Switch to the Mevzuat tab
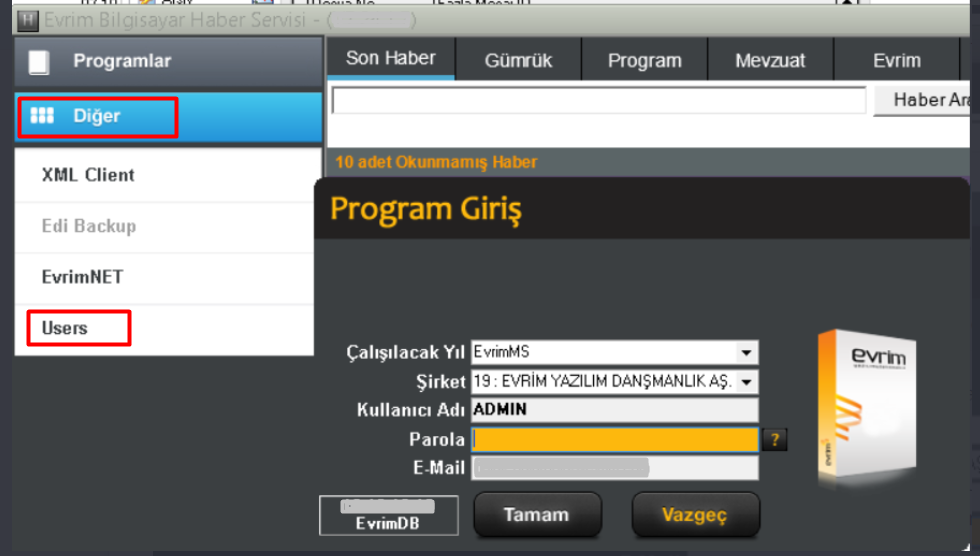Image resolution: width=980 pixels, height=556 pixels. coord(771,61)
